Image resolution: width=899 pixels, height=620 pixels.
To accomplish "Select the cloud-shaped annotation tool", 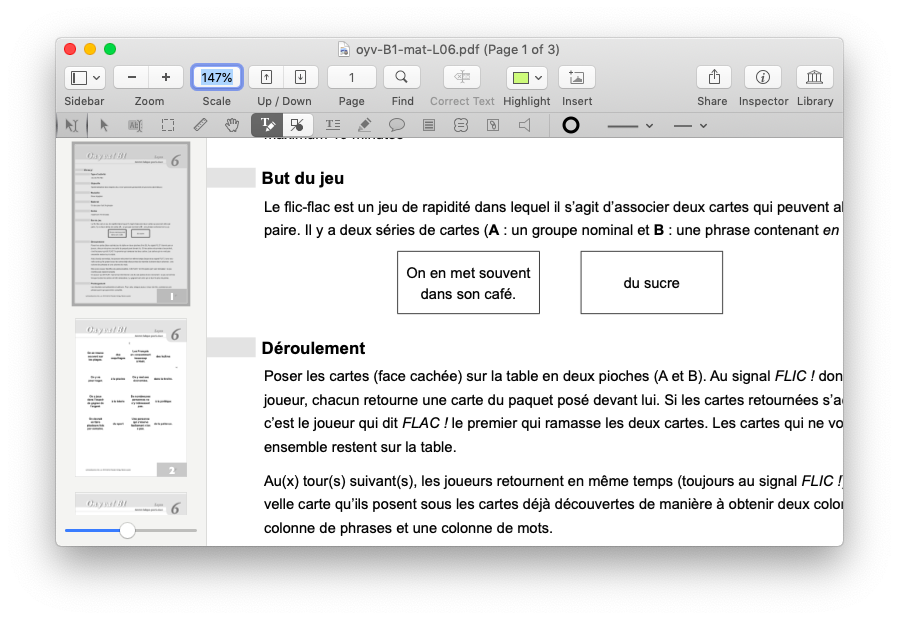I will click(461, 125).
